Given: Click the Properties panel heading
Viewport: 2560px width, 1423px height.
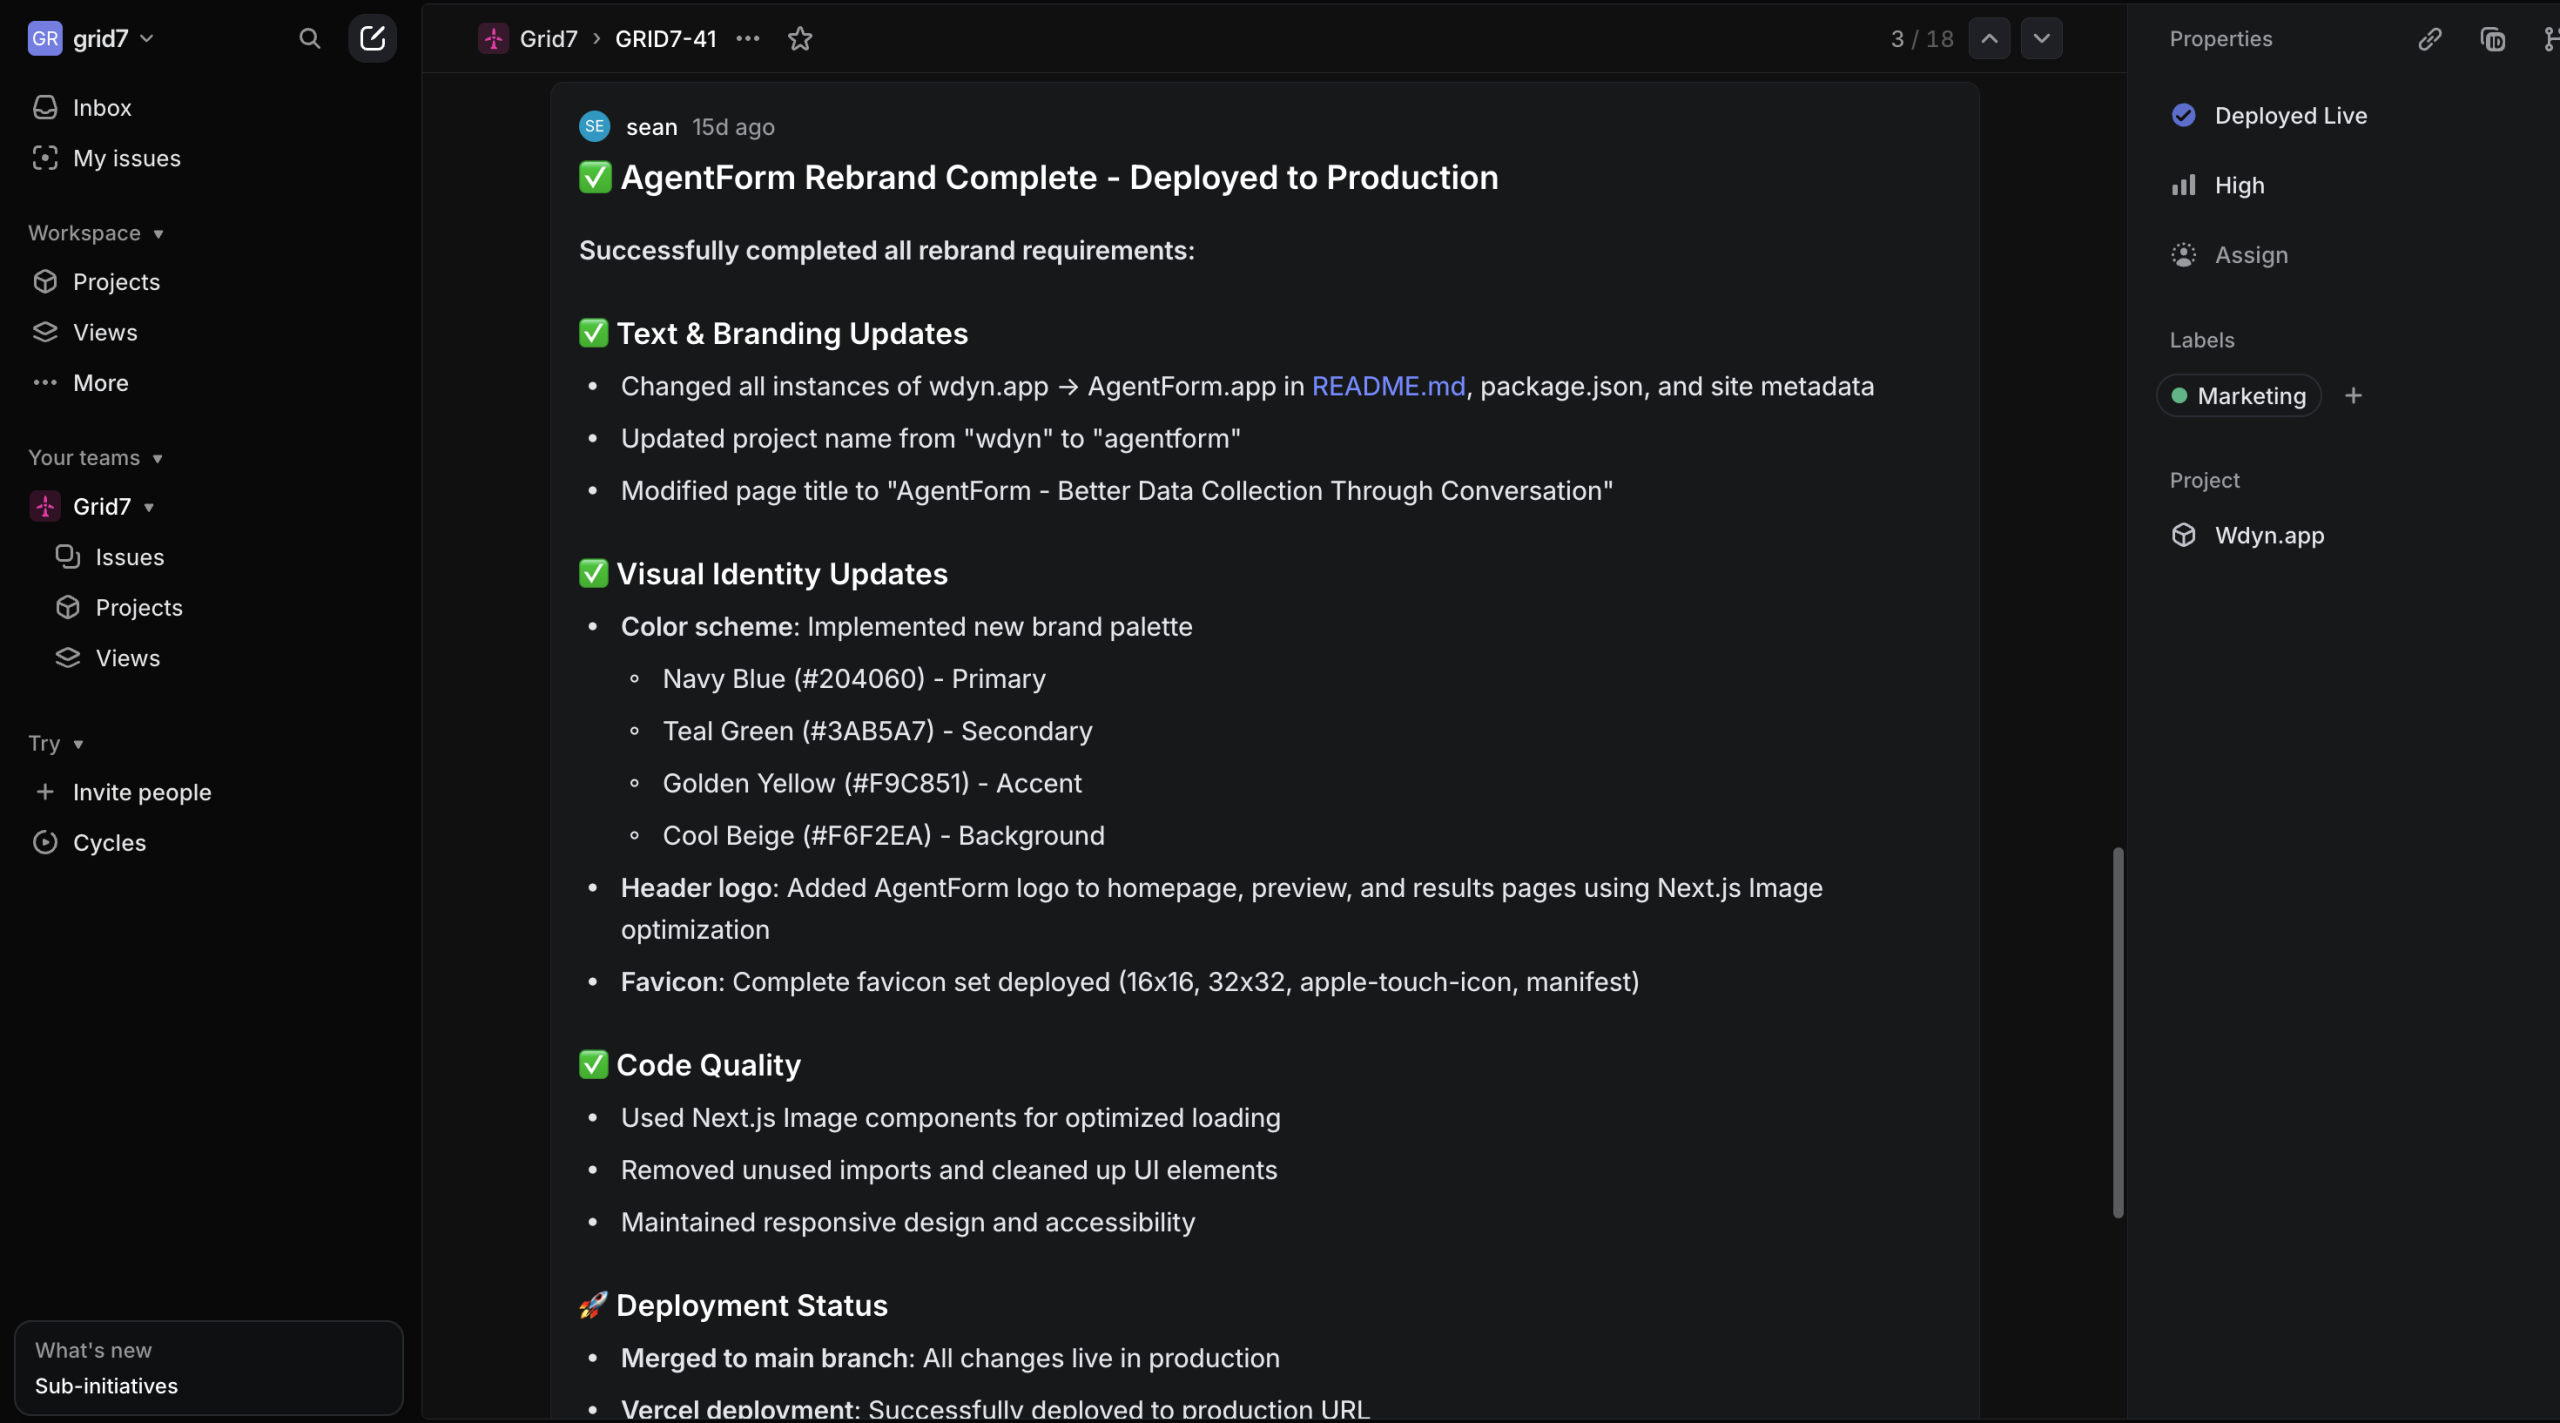Looking at the screenshot, I should [2221, 39].
